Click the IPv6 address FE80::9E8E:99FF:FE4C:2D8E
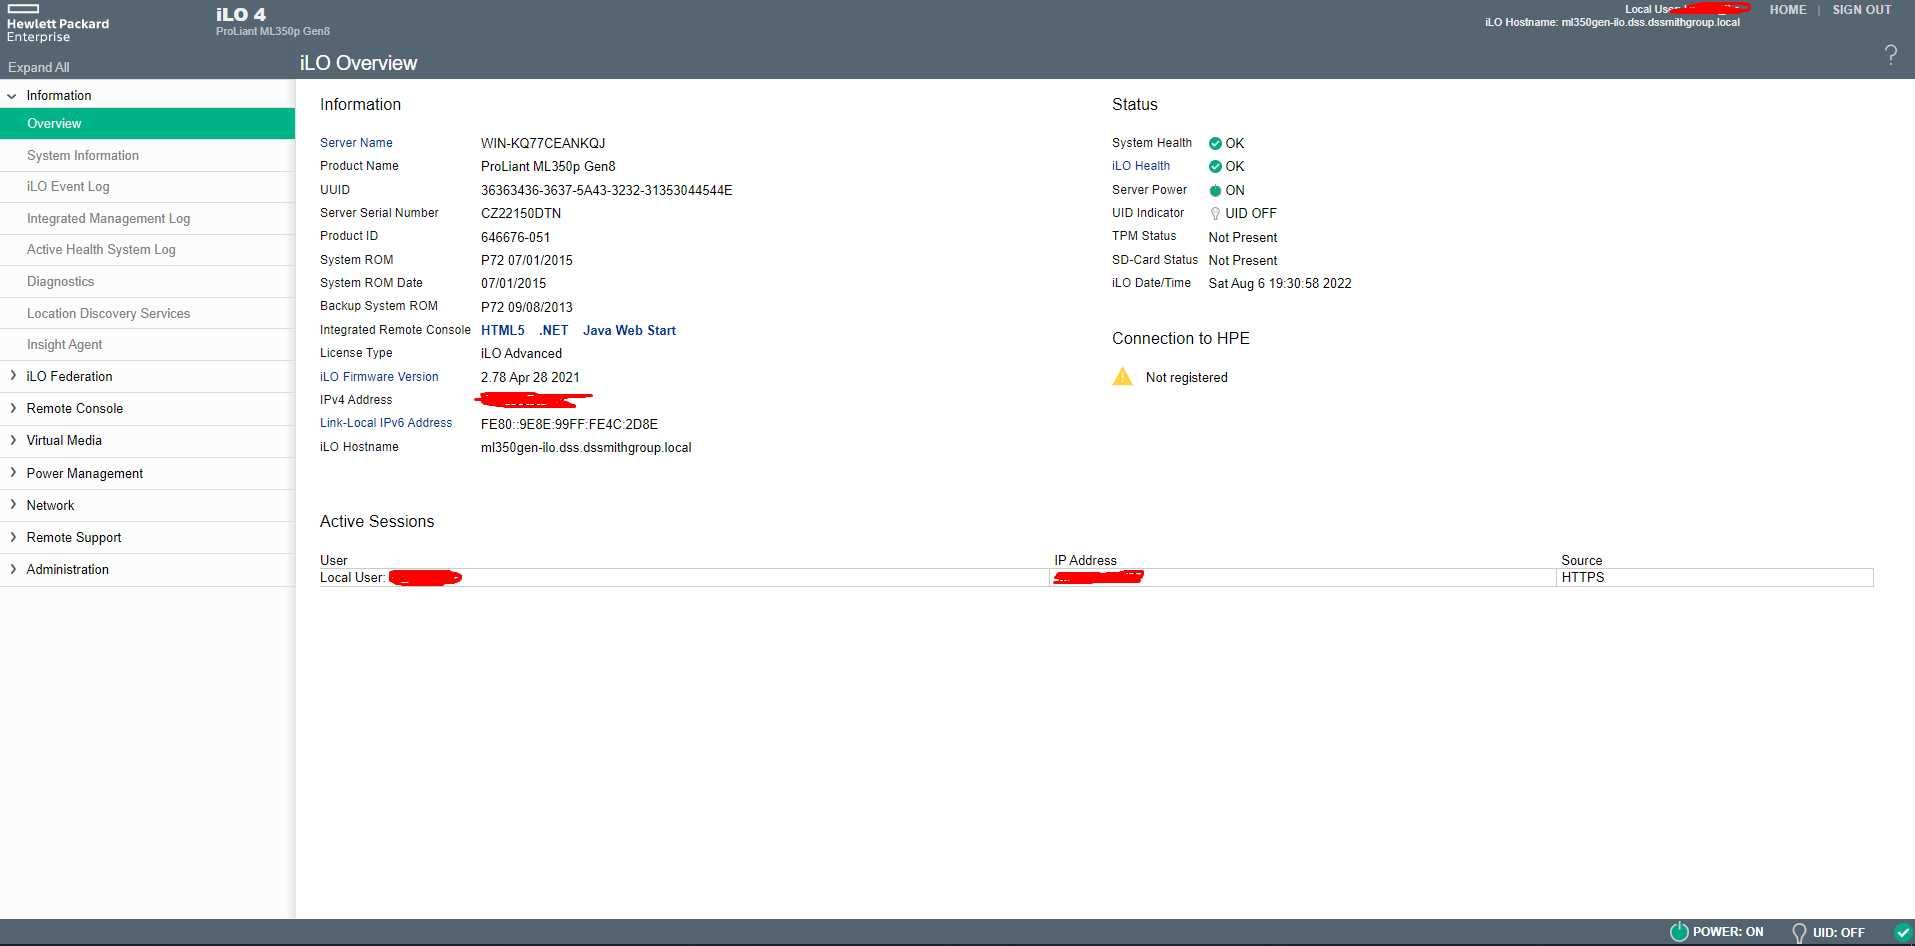The height and width of the screenshot is (946, 1915). point(569,424)
